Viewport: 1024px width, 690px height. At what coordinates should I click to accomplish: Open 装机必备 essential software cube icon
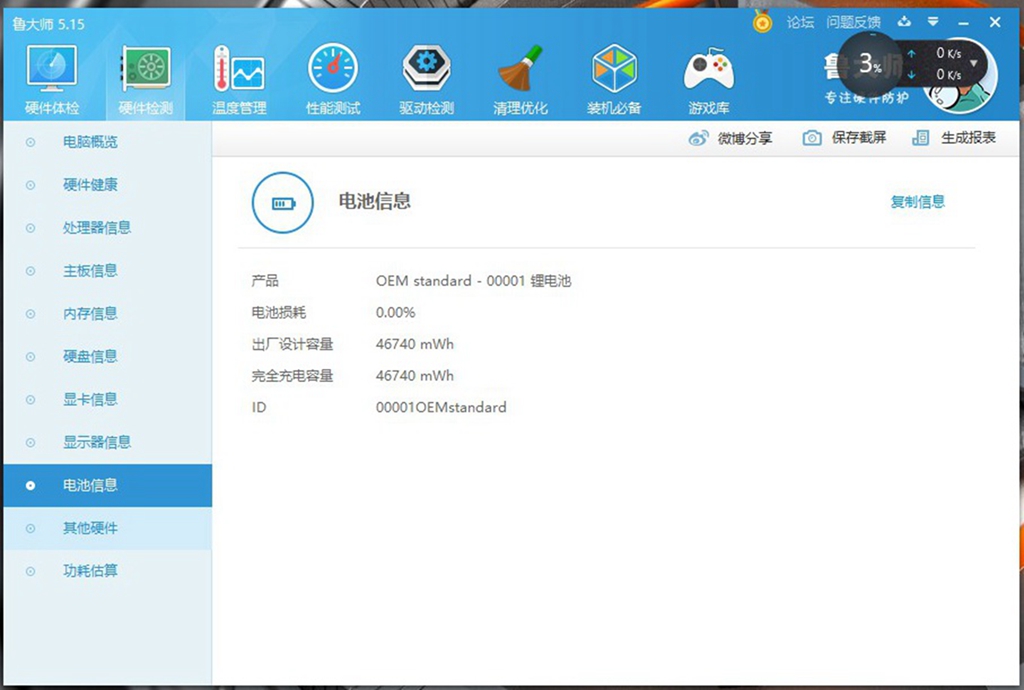[x=614, y=80]
